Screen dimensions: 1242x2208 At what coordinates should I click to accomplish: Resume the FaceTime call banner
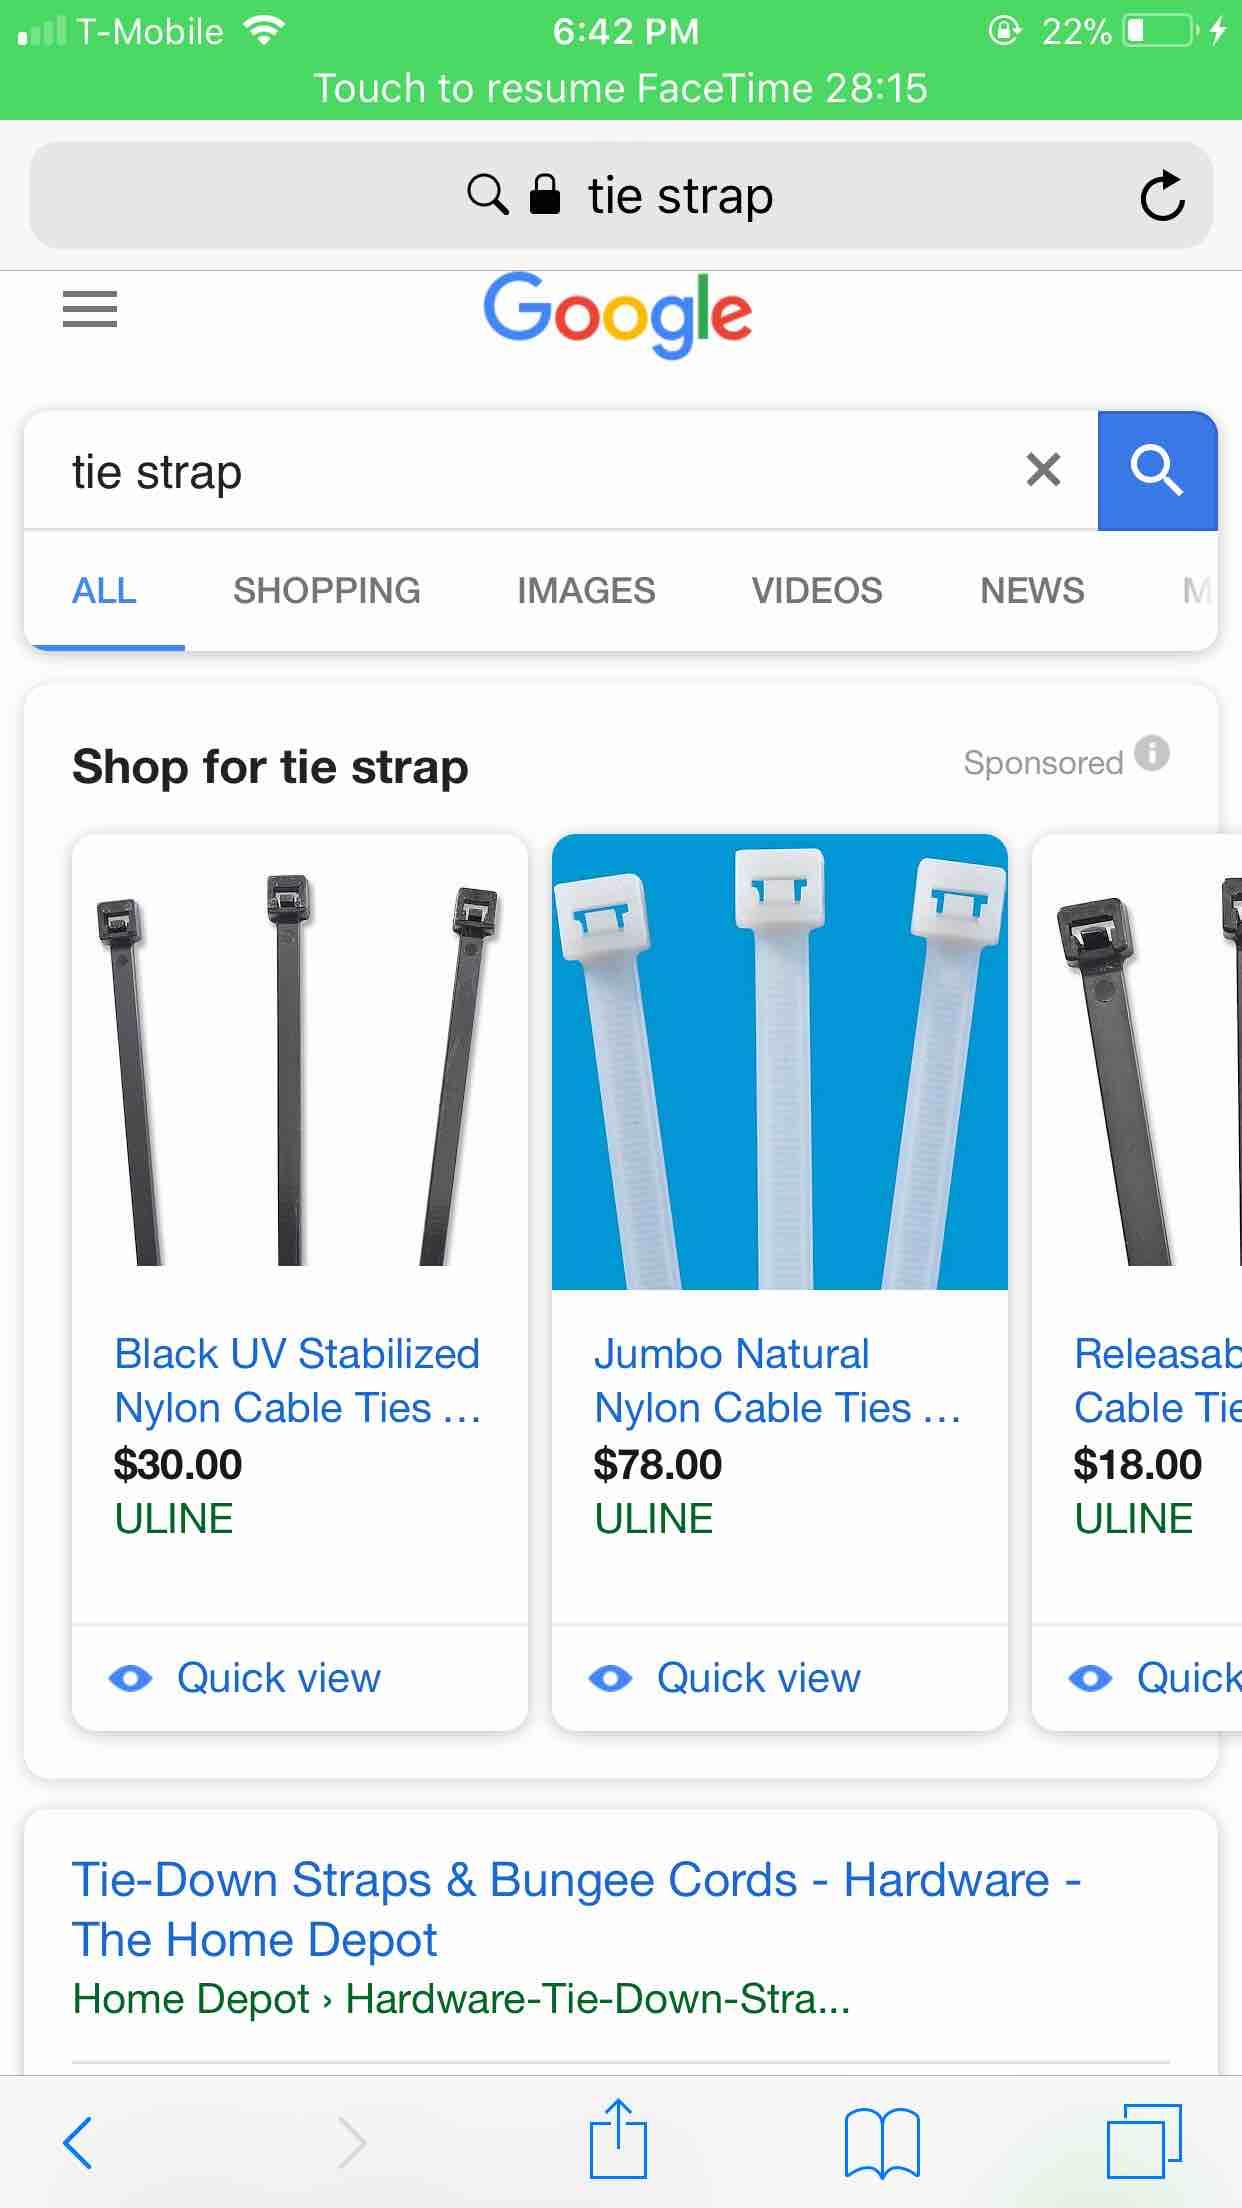620,88
